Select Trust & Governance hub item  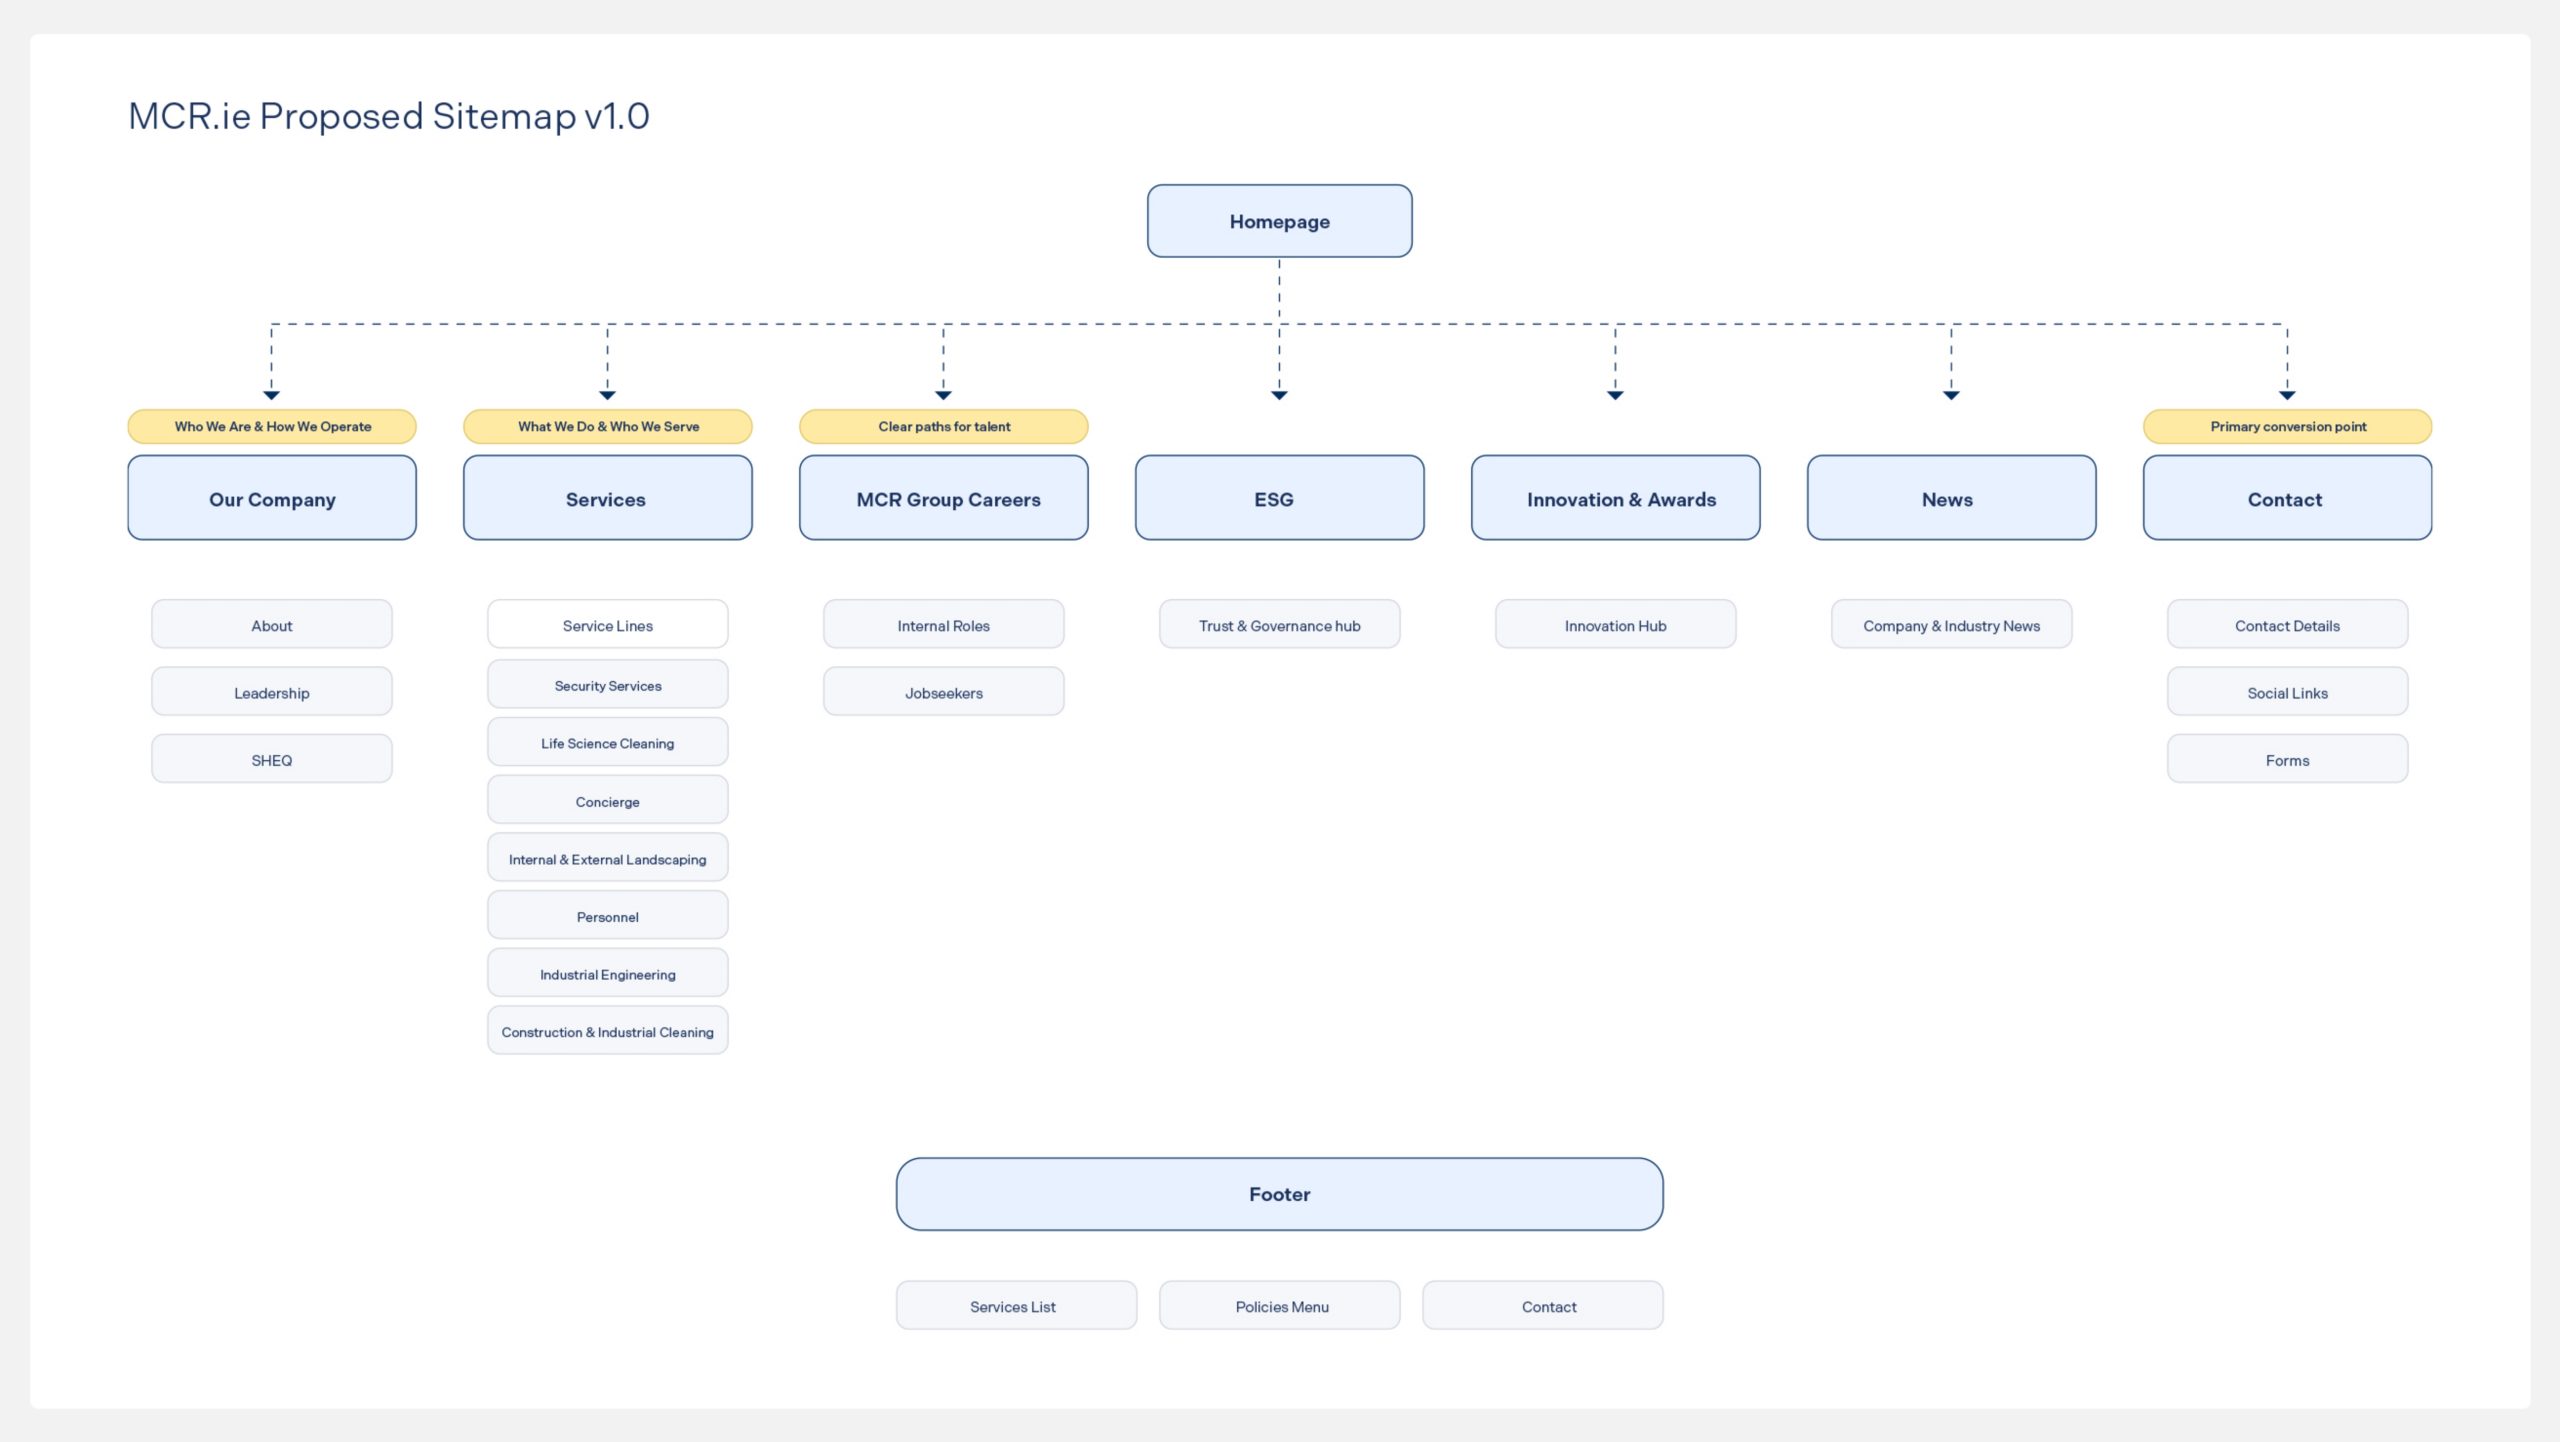(1279, 625)
